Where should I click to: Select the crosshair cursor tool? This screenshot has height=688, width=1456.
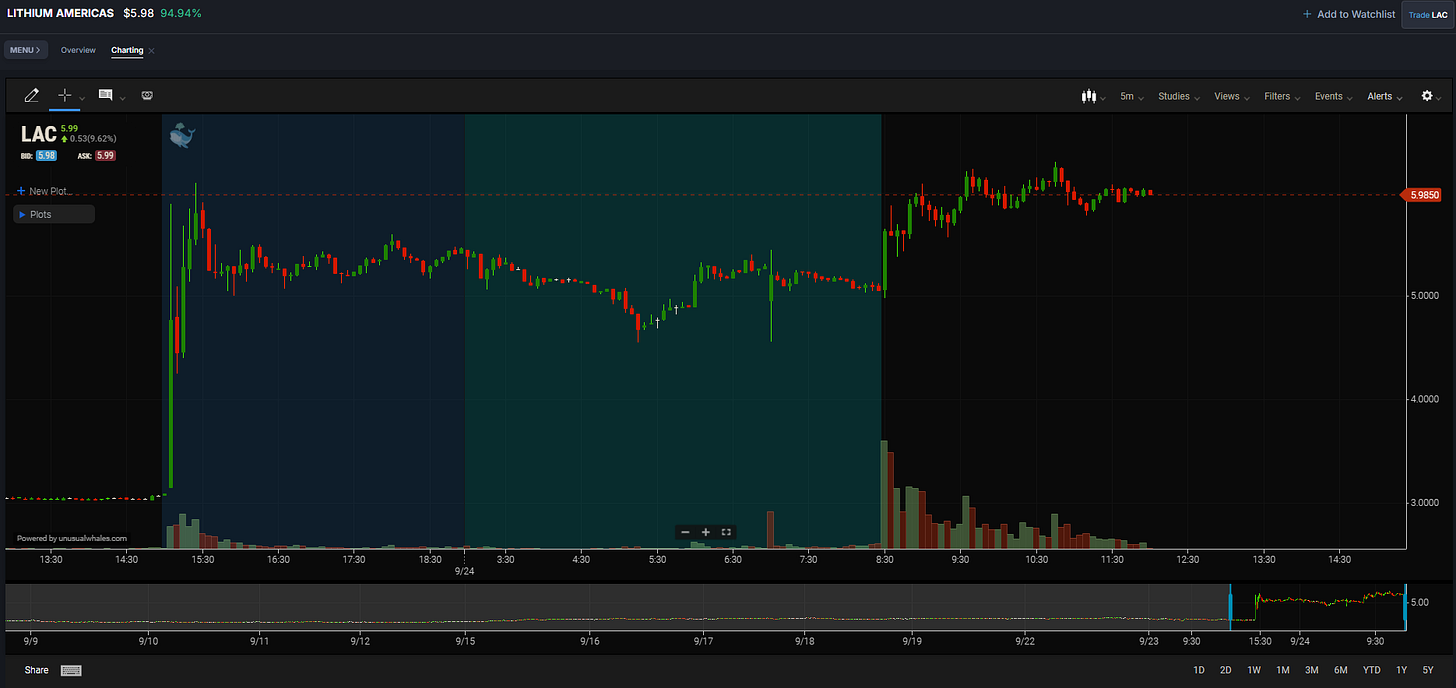click(65, 95)
